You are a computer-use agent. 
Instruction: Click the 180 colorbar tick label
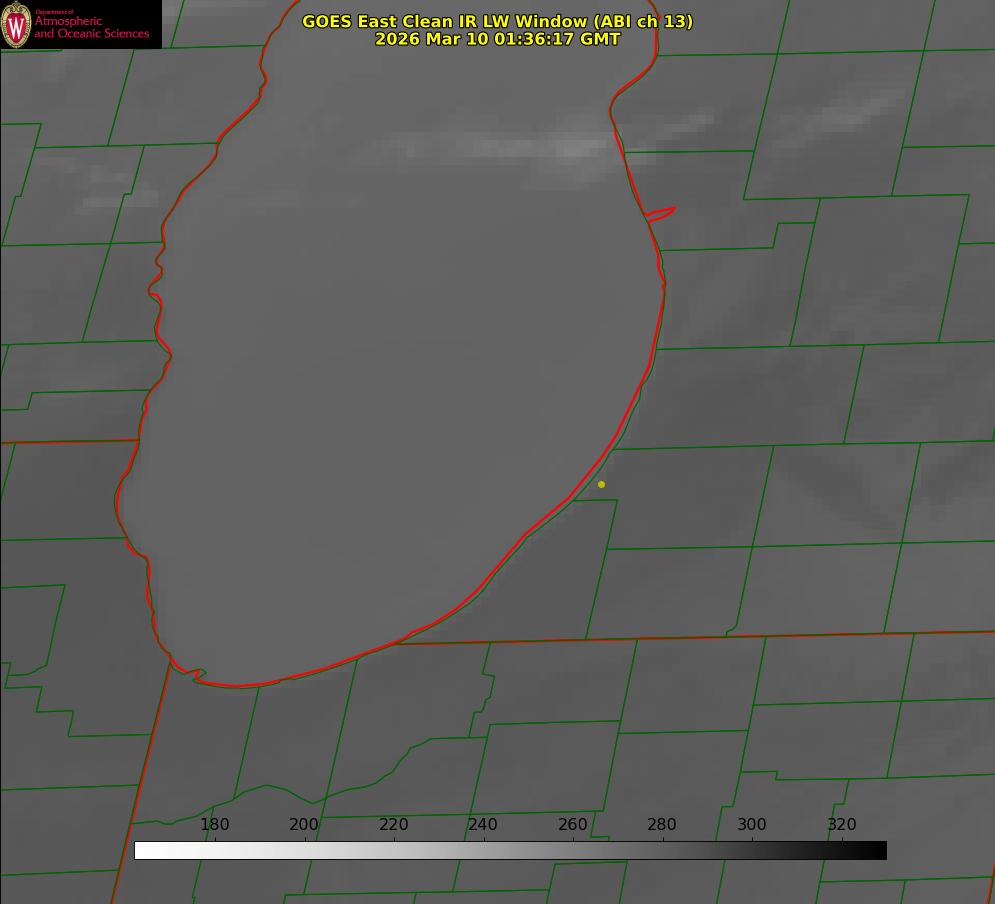coord(214,825)
